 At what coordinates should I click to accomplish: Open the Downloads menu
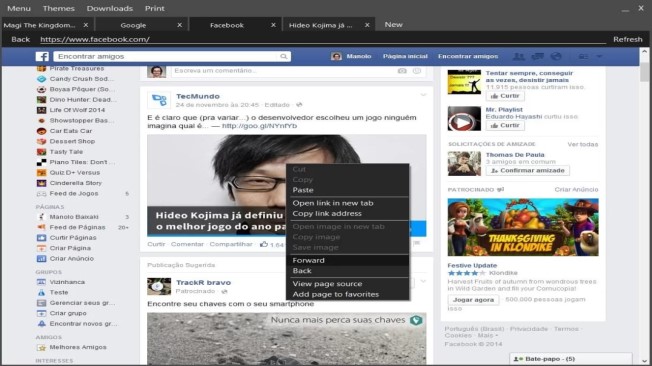pyautogui.click(x=110, y=8)
